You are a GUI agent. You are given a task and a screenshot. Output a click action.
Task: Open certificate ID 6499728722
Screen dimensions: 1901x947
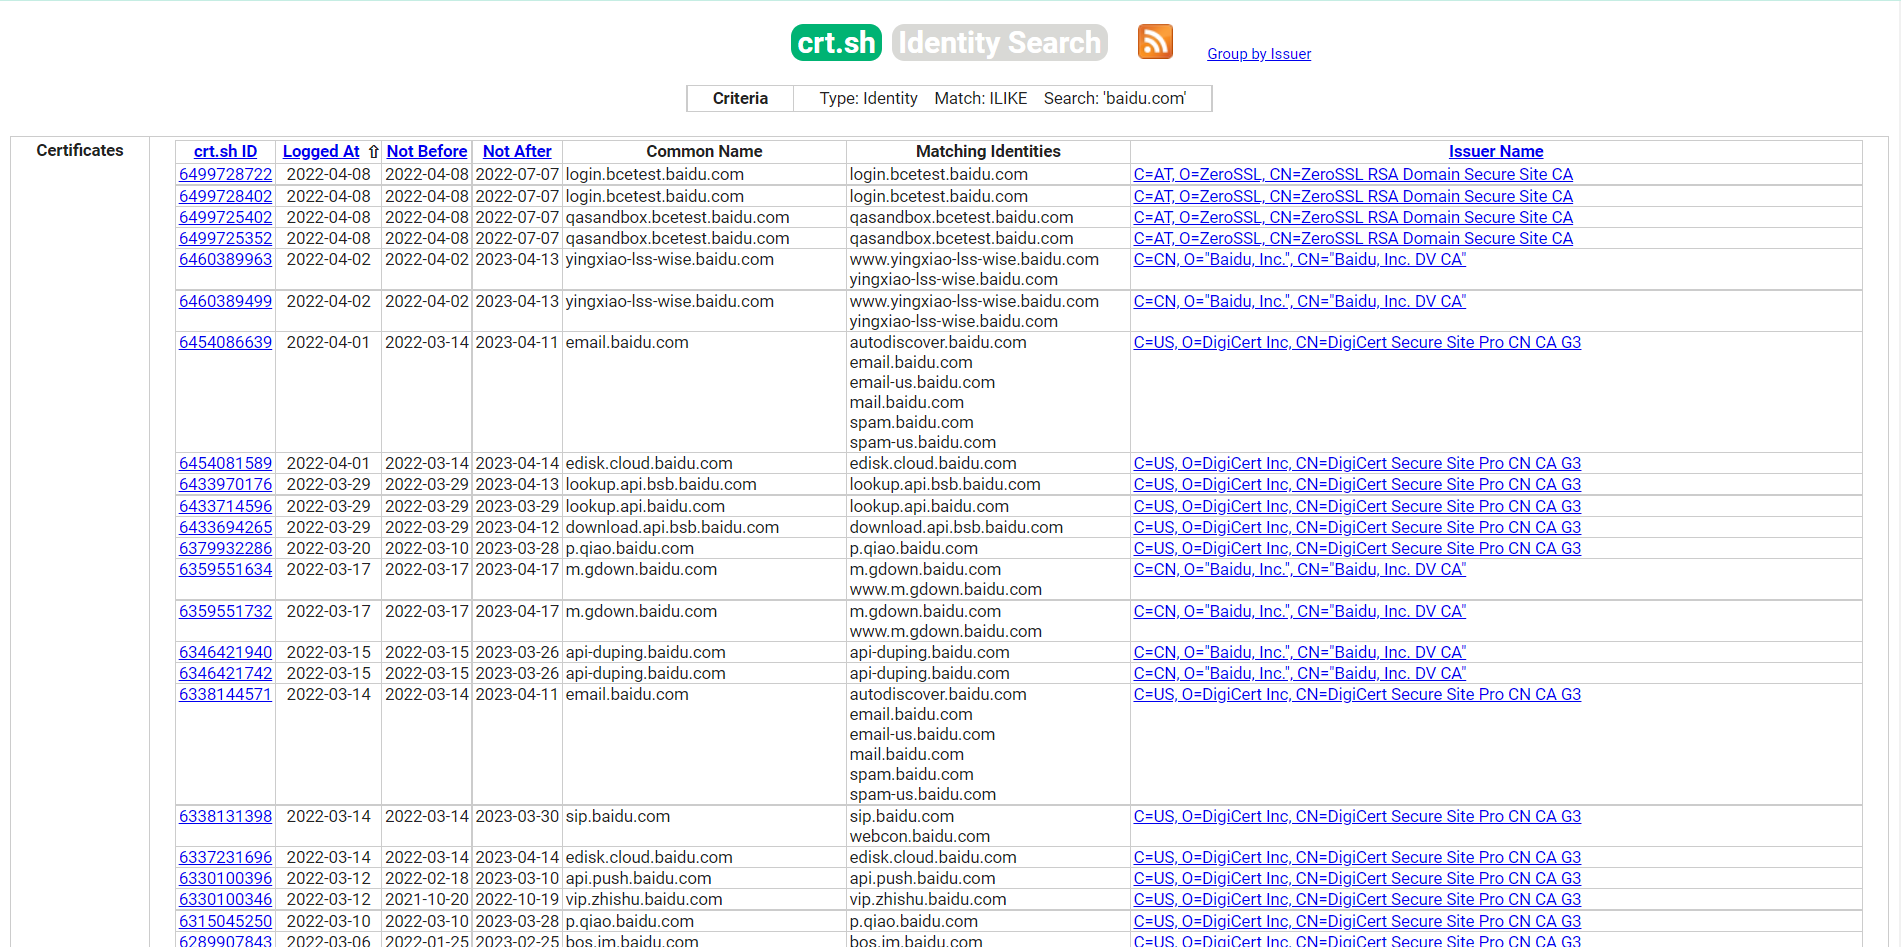225,174
